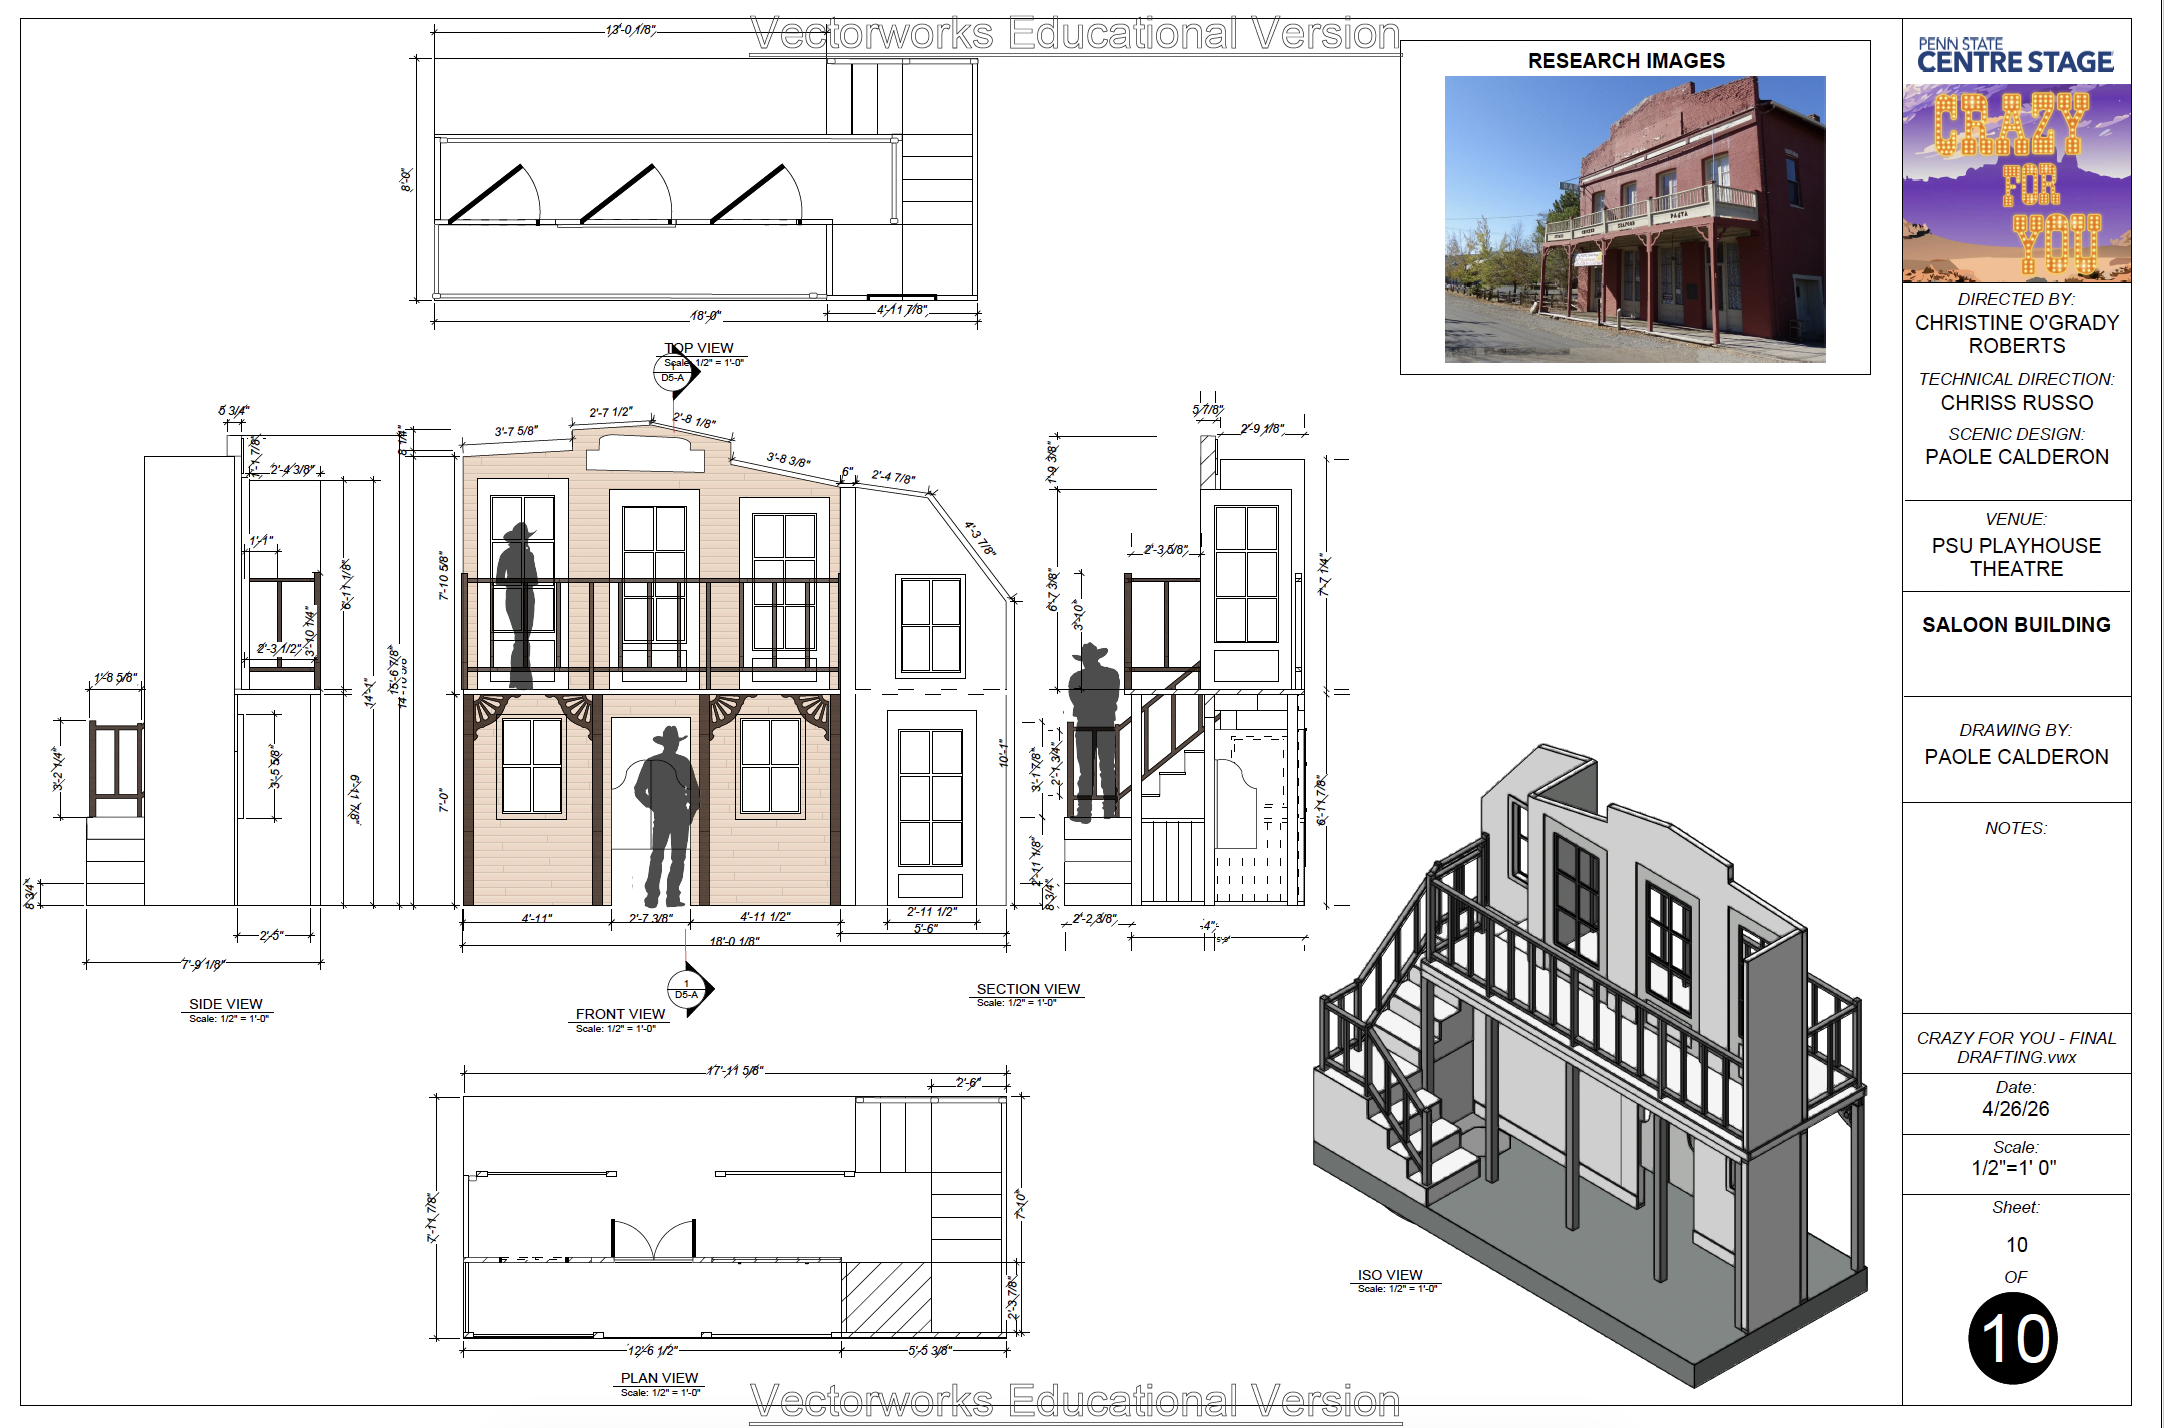Screen dimensions: 2164x1428
Task: Click the 2'-7 3/8" door width dimension
Action: pyautogui.click(x=651, y=917)
